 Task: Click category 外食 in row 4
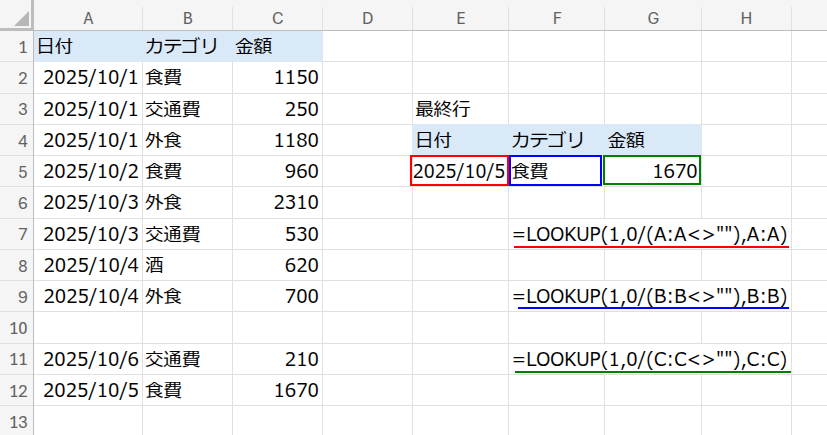[187, 140]
